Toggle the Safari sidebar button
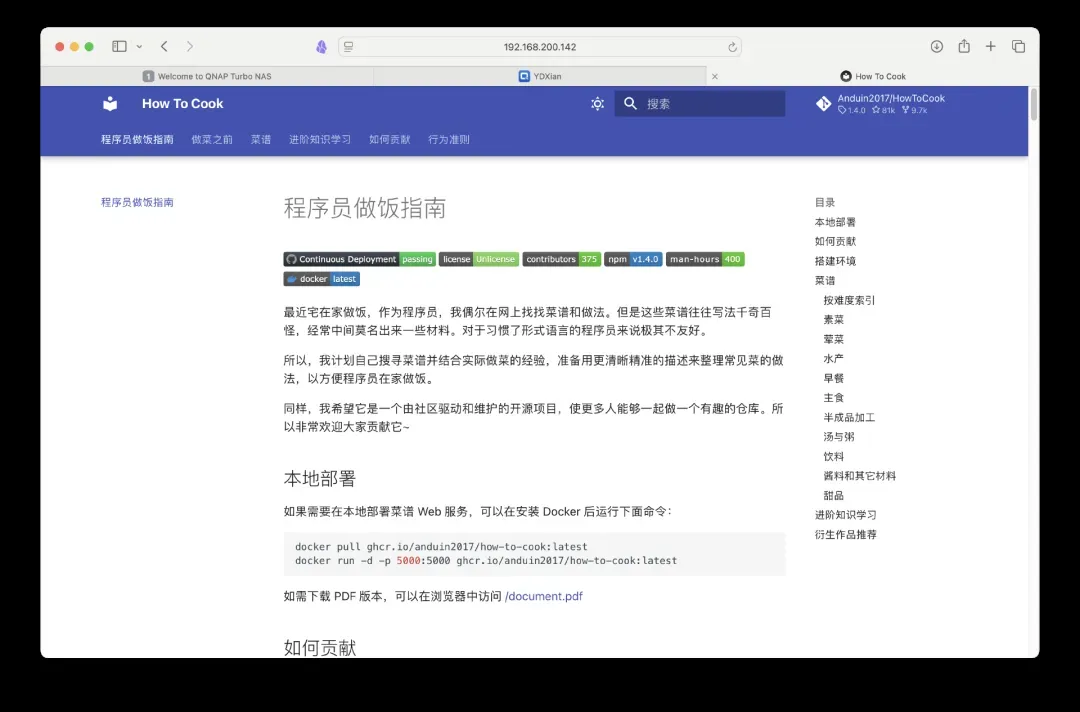 point(119,47)
